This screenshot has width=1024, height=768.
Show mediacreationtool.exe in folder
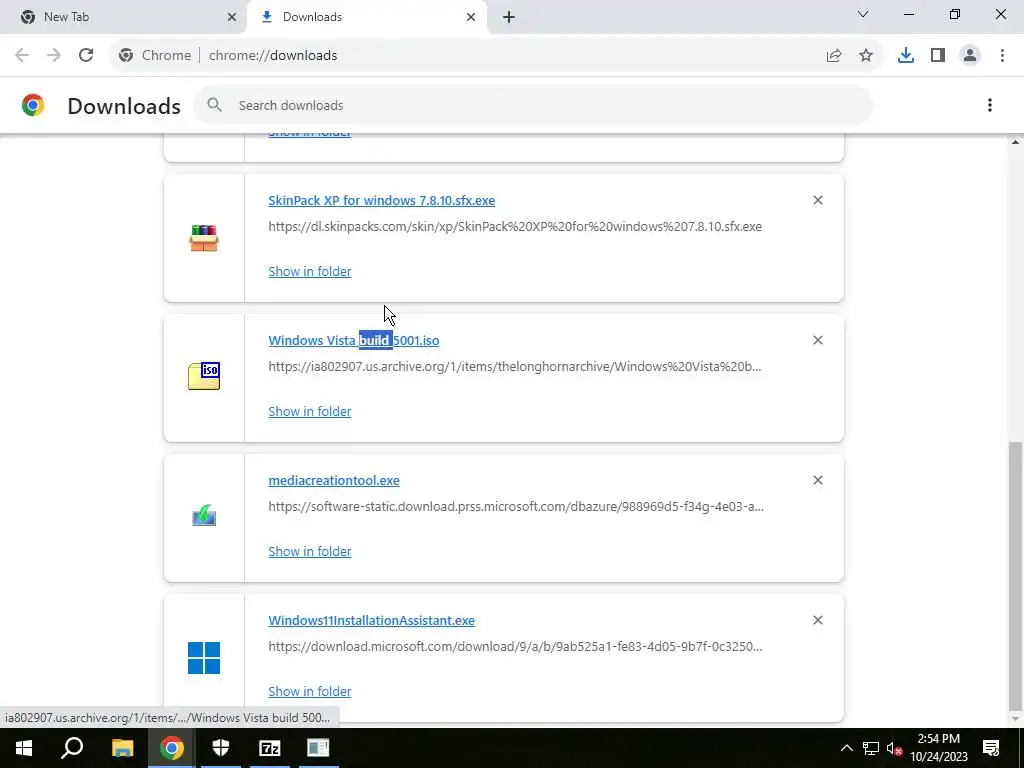point(310,551)
